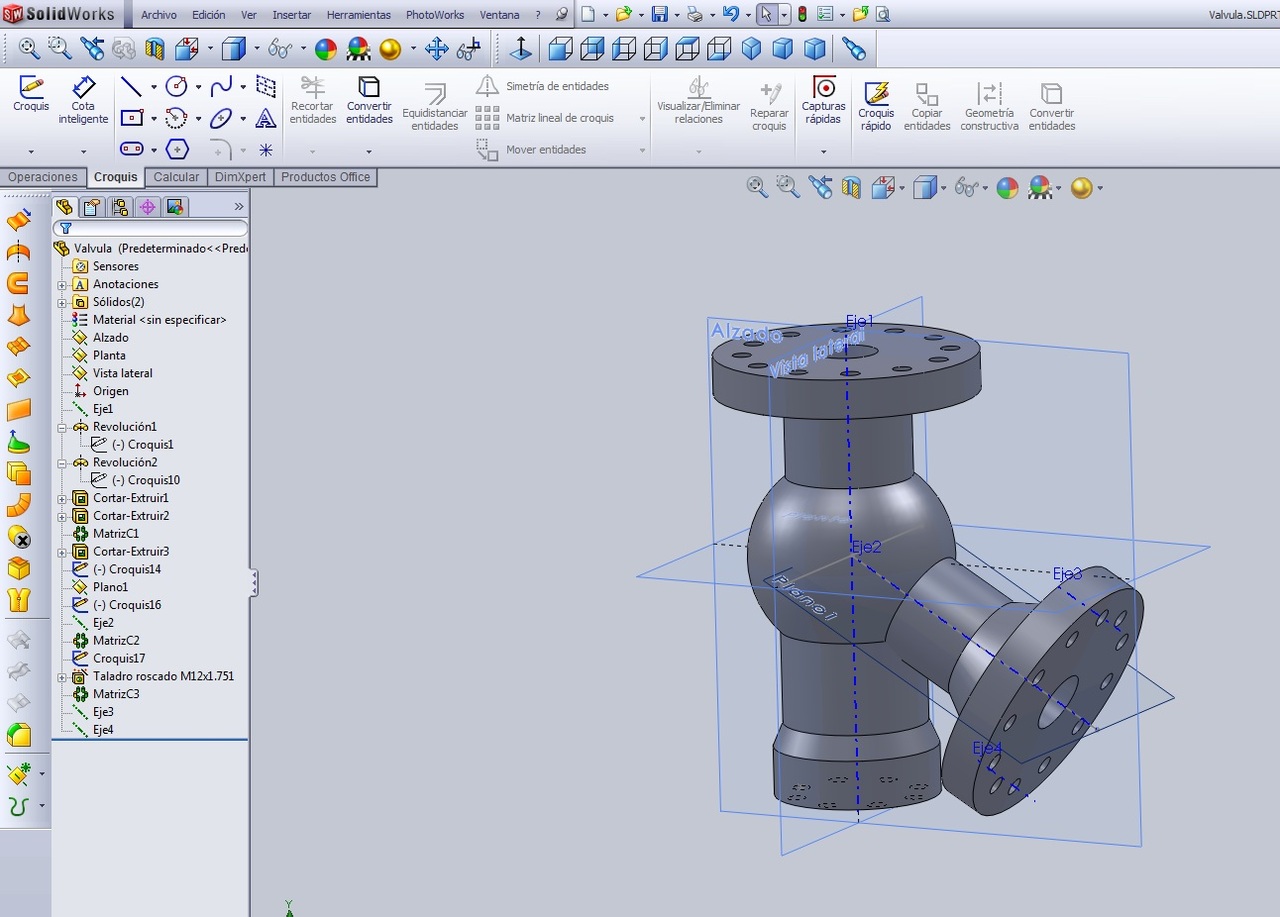Click Recortar entidades button
Screen dimensions: 1280x917
click(313, 100)
